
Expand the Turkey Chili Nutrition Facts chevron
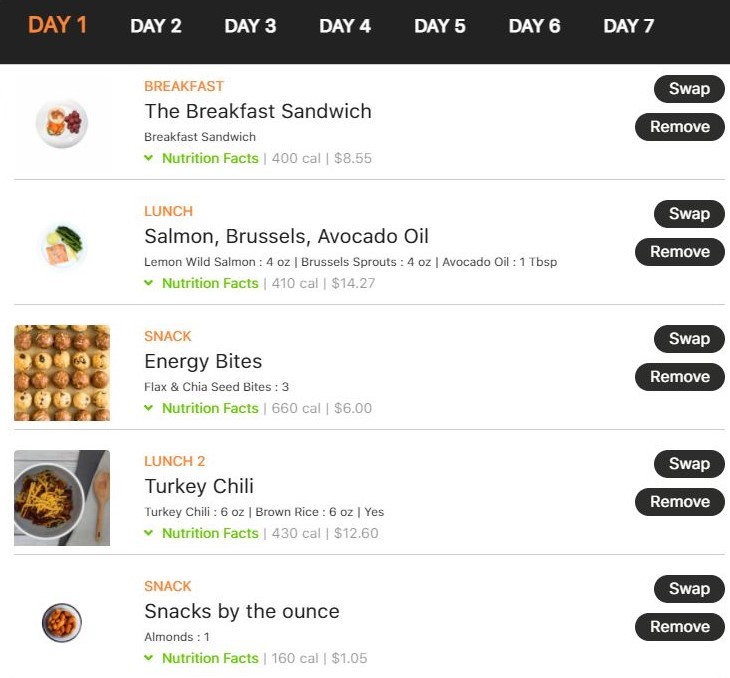click(149, 533)
